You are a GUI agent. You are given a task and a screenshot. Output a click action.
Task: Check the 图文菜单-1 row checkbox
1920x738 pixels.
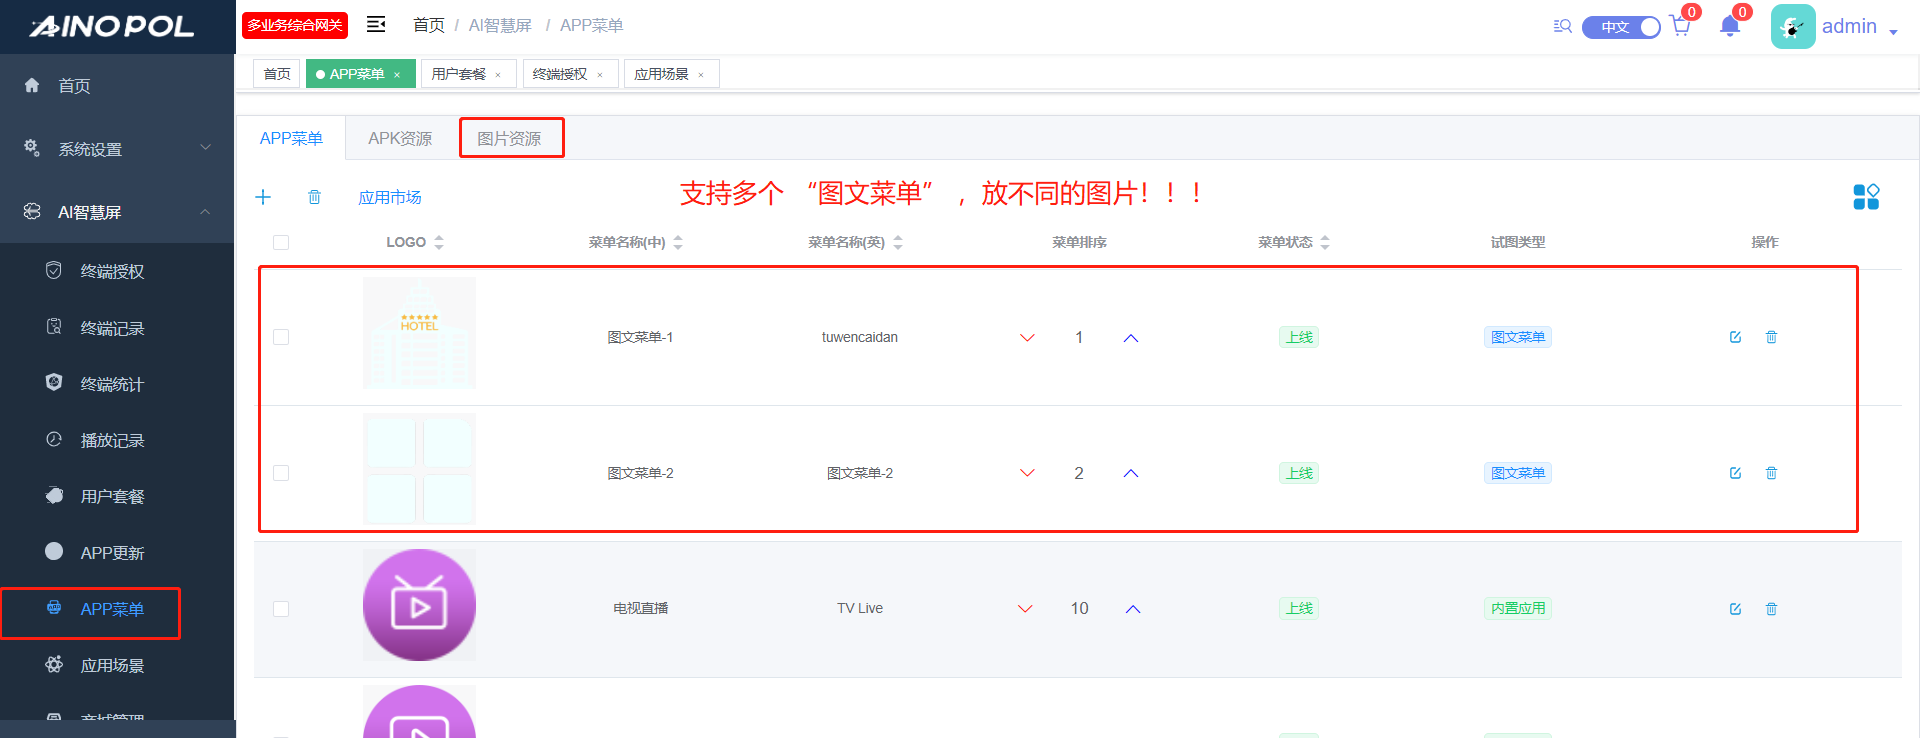281,337
